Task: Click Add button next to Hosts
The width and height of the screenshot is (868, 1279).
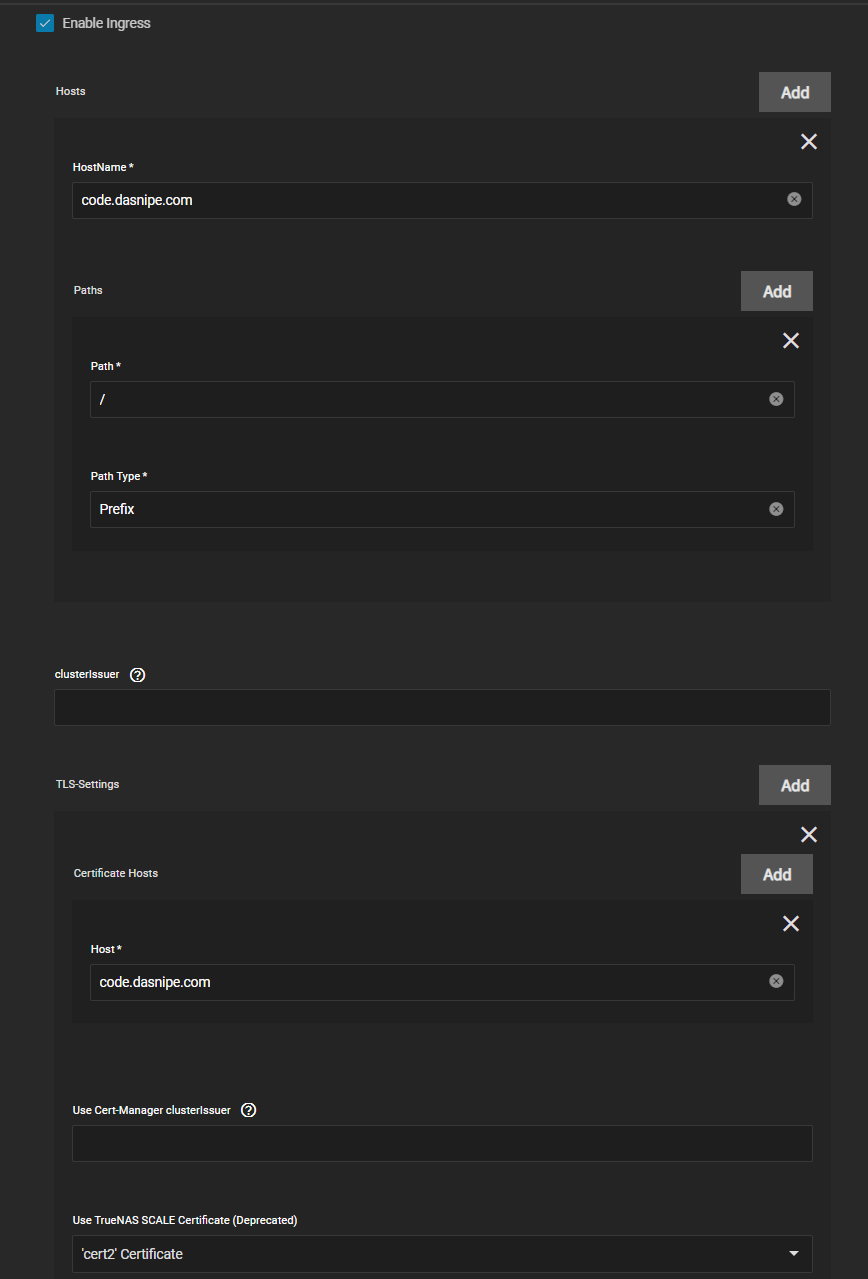Action: (x=794, y=92)
